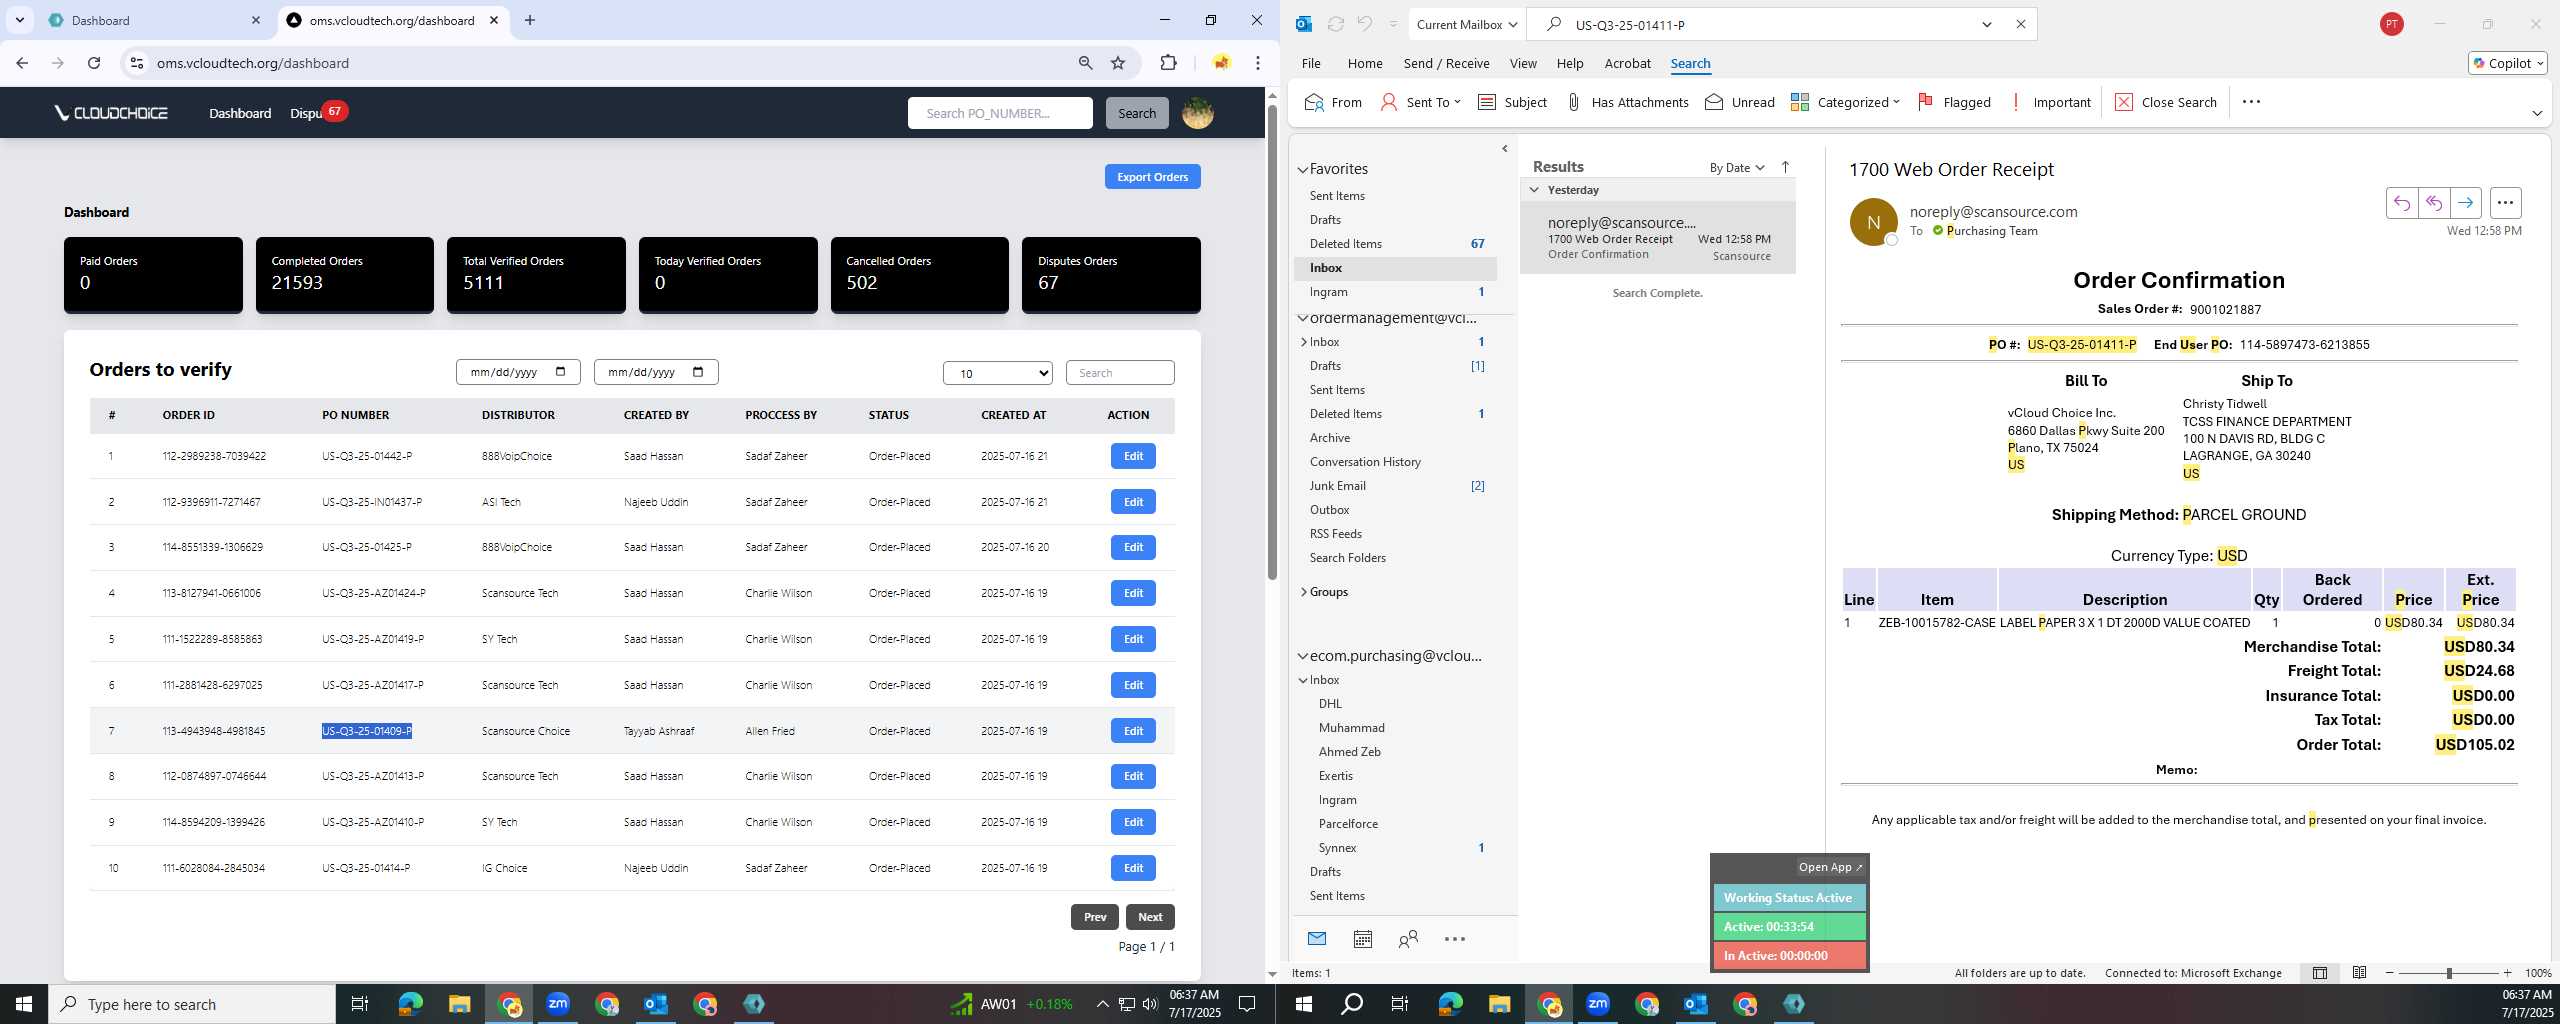Open the File menu in Outlook
This screenshot has height=1024, width=2560.
click(x=1311, y=63)
